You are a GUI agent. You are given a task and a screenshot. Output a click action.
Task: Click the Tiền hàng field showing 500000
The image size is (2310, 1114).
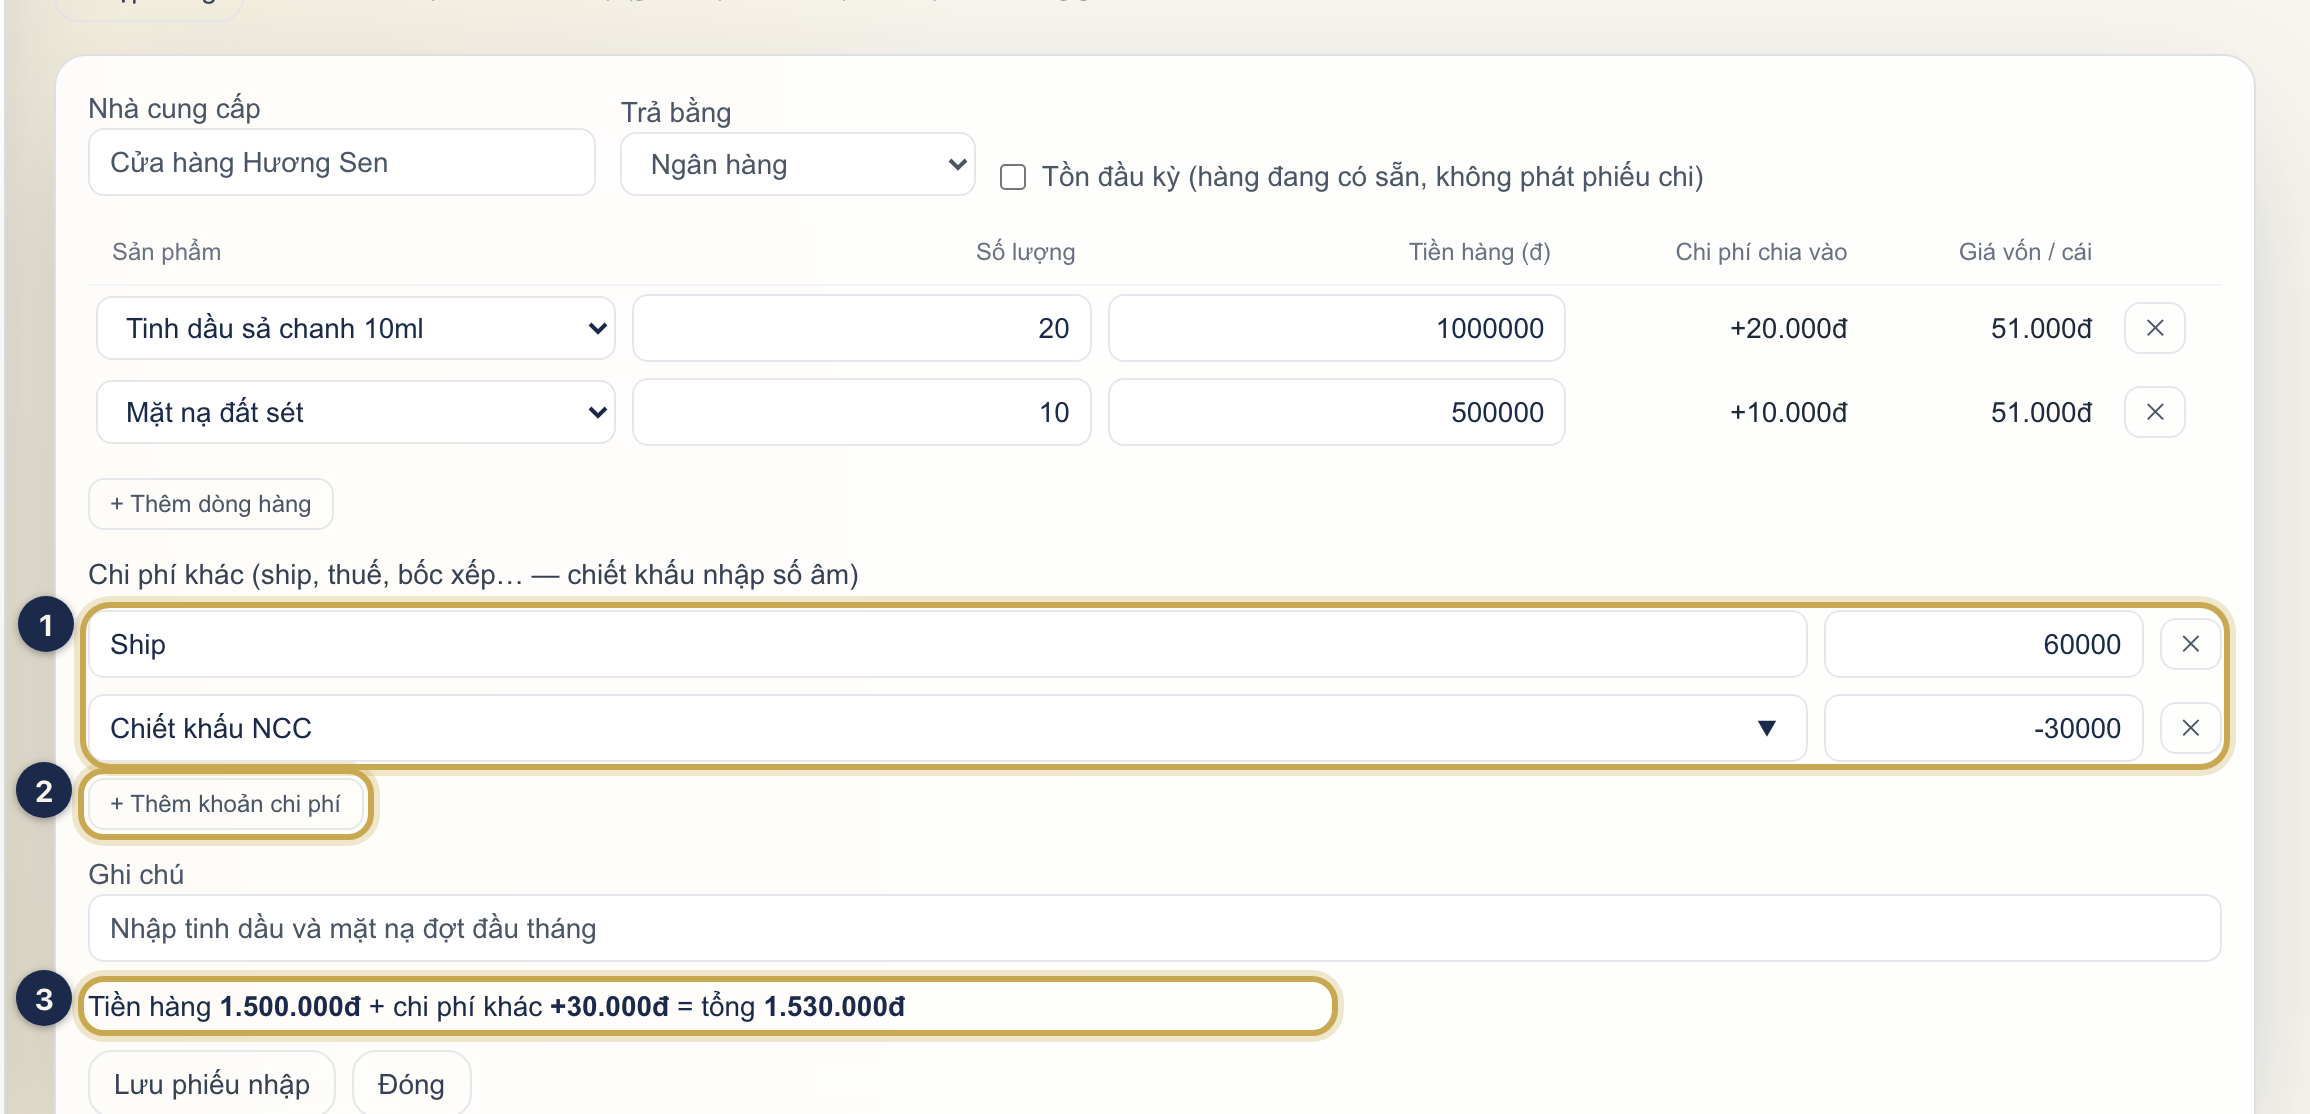(x=1337, y=412)
